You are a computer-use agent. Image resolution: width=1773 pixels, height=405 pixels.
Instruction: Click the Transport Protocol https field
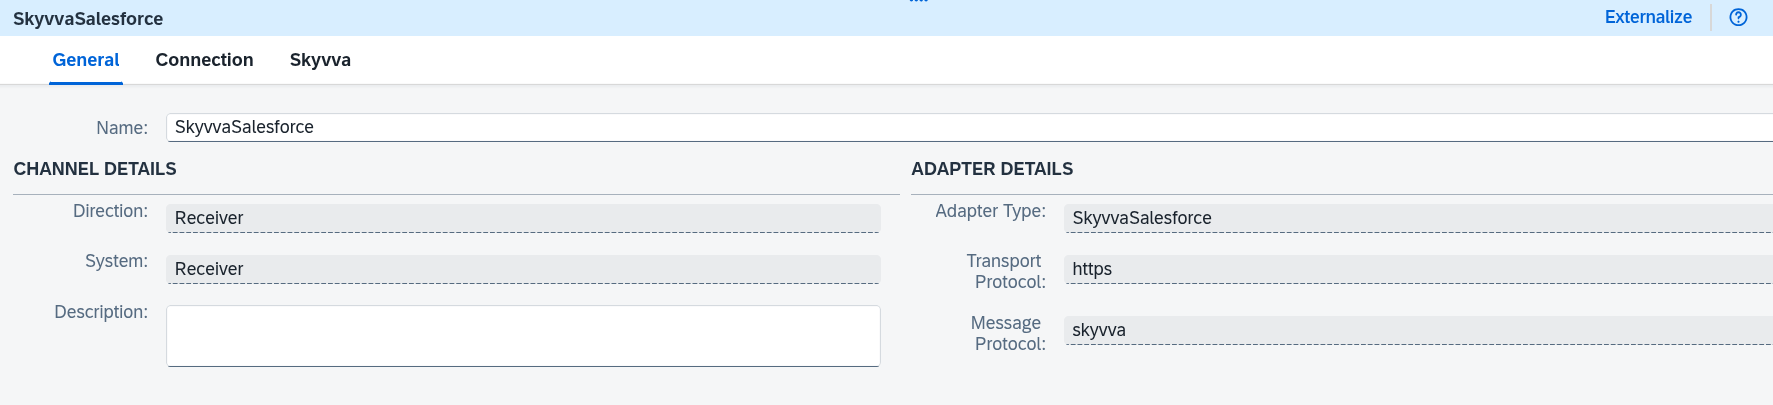(1418, 269)
